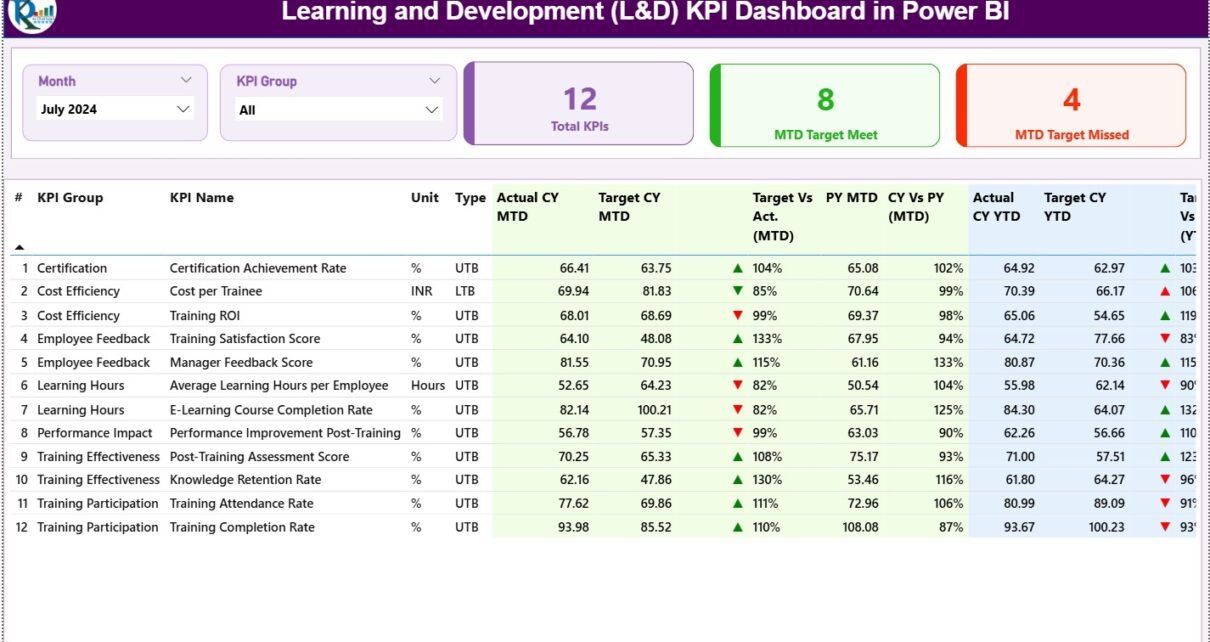Click the Actual CY MTD column header
This screenshot has width=1210, height=642.
[x=528, y=207]
